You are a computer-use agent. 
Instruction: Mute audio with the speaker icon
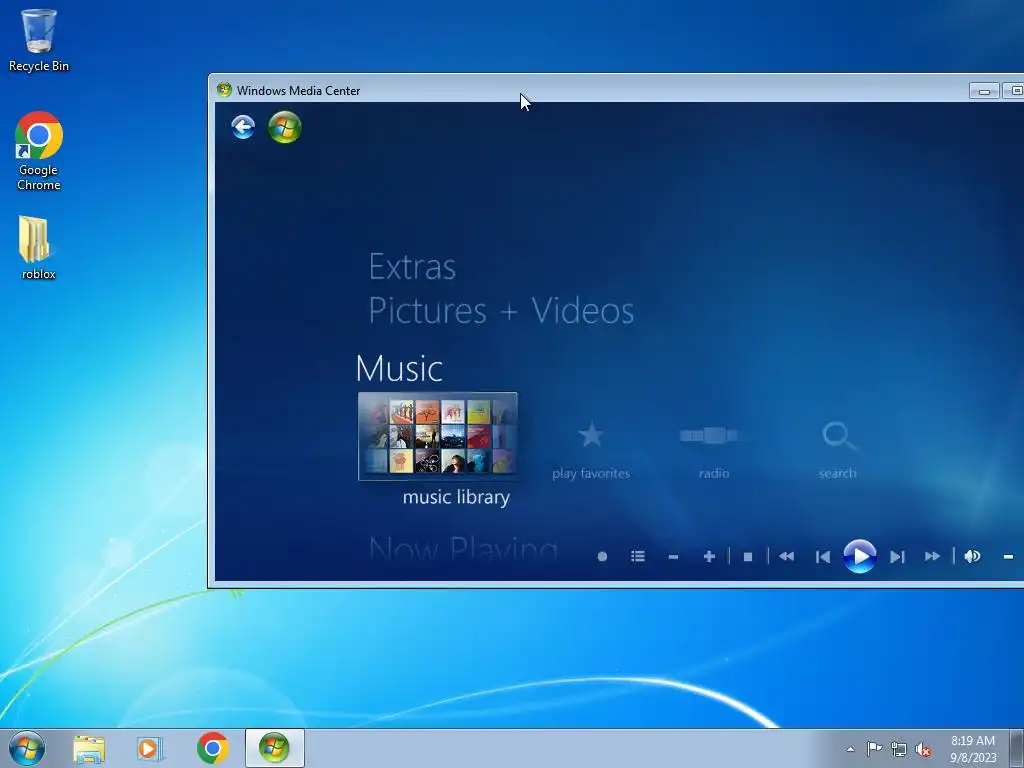click(972, 556)
